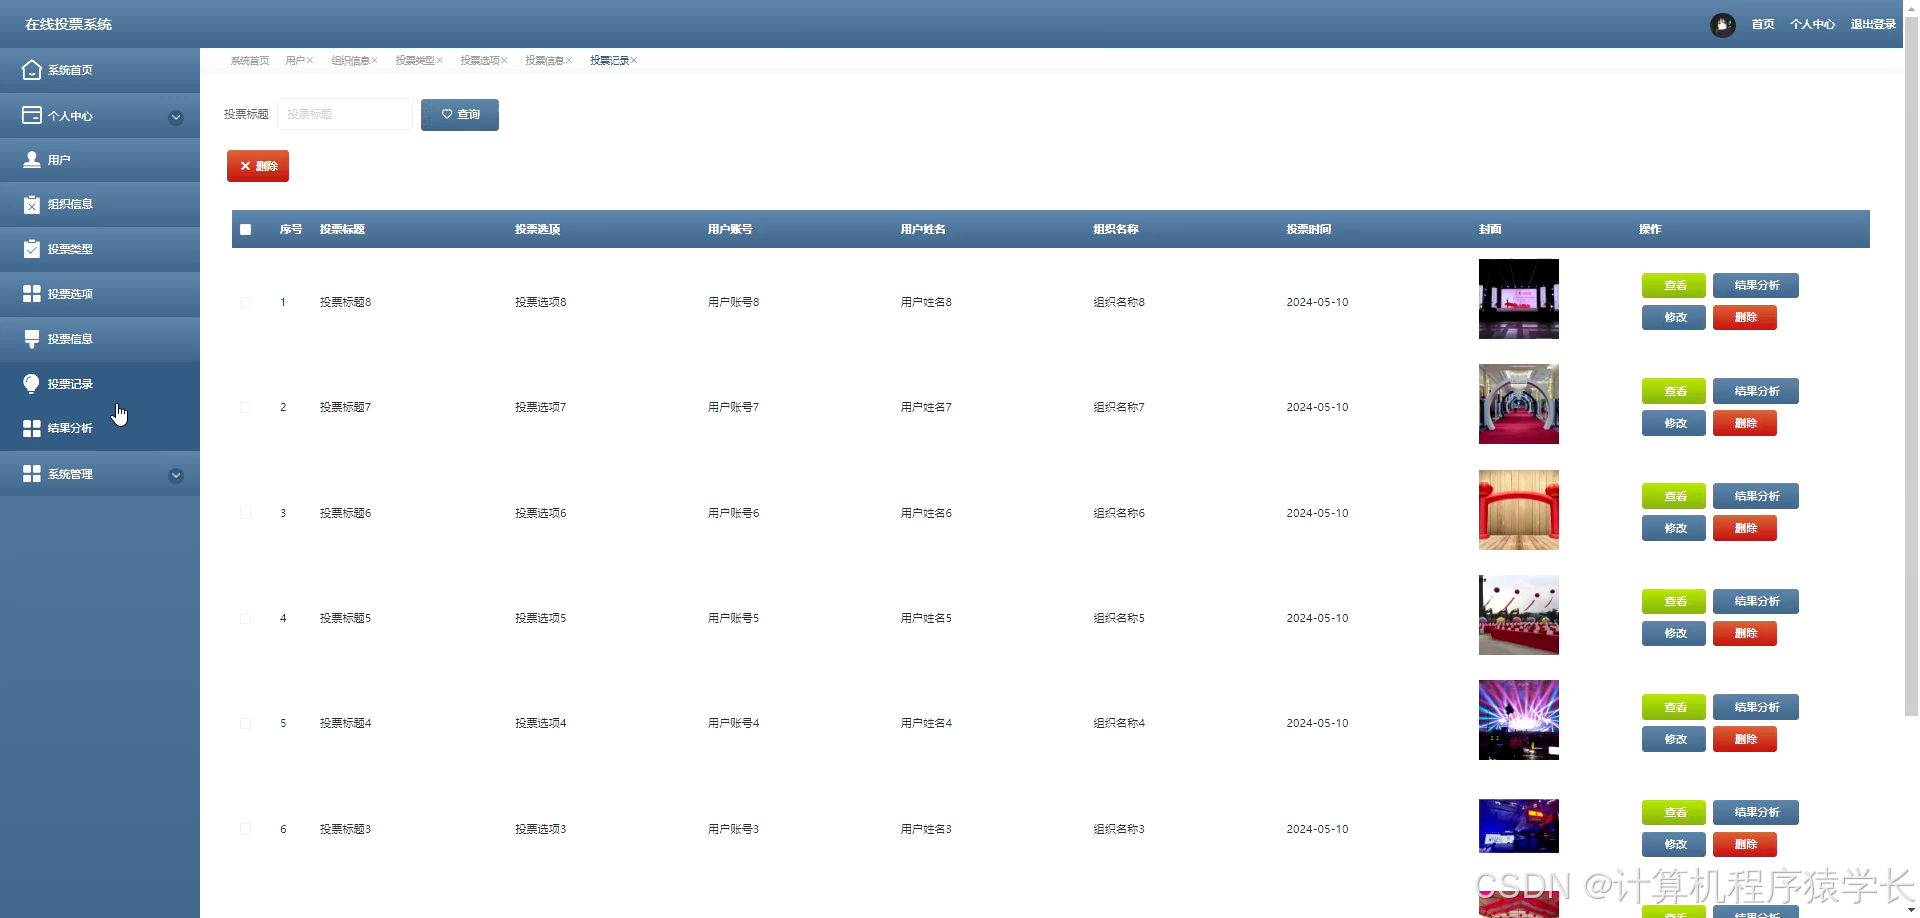
Task: Open 个人中心 link in the header
Action: 1812,25
